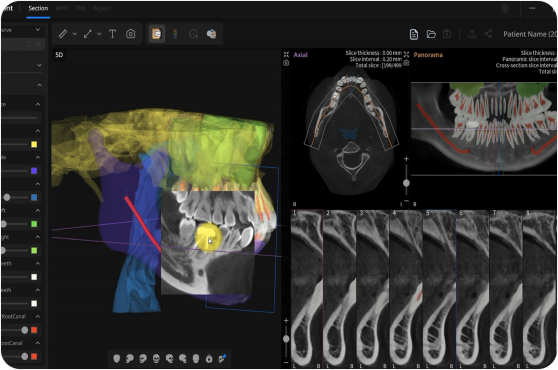Open a file with the folder icon
558x370 pixels.
[x=431, y=34]
